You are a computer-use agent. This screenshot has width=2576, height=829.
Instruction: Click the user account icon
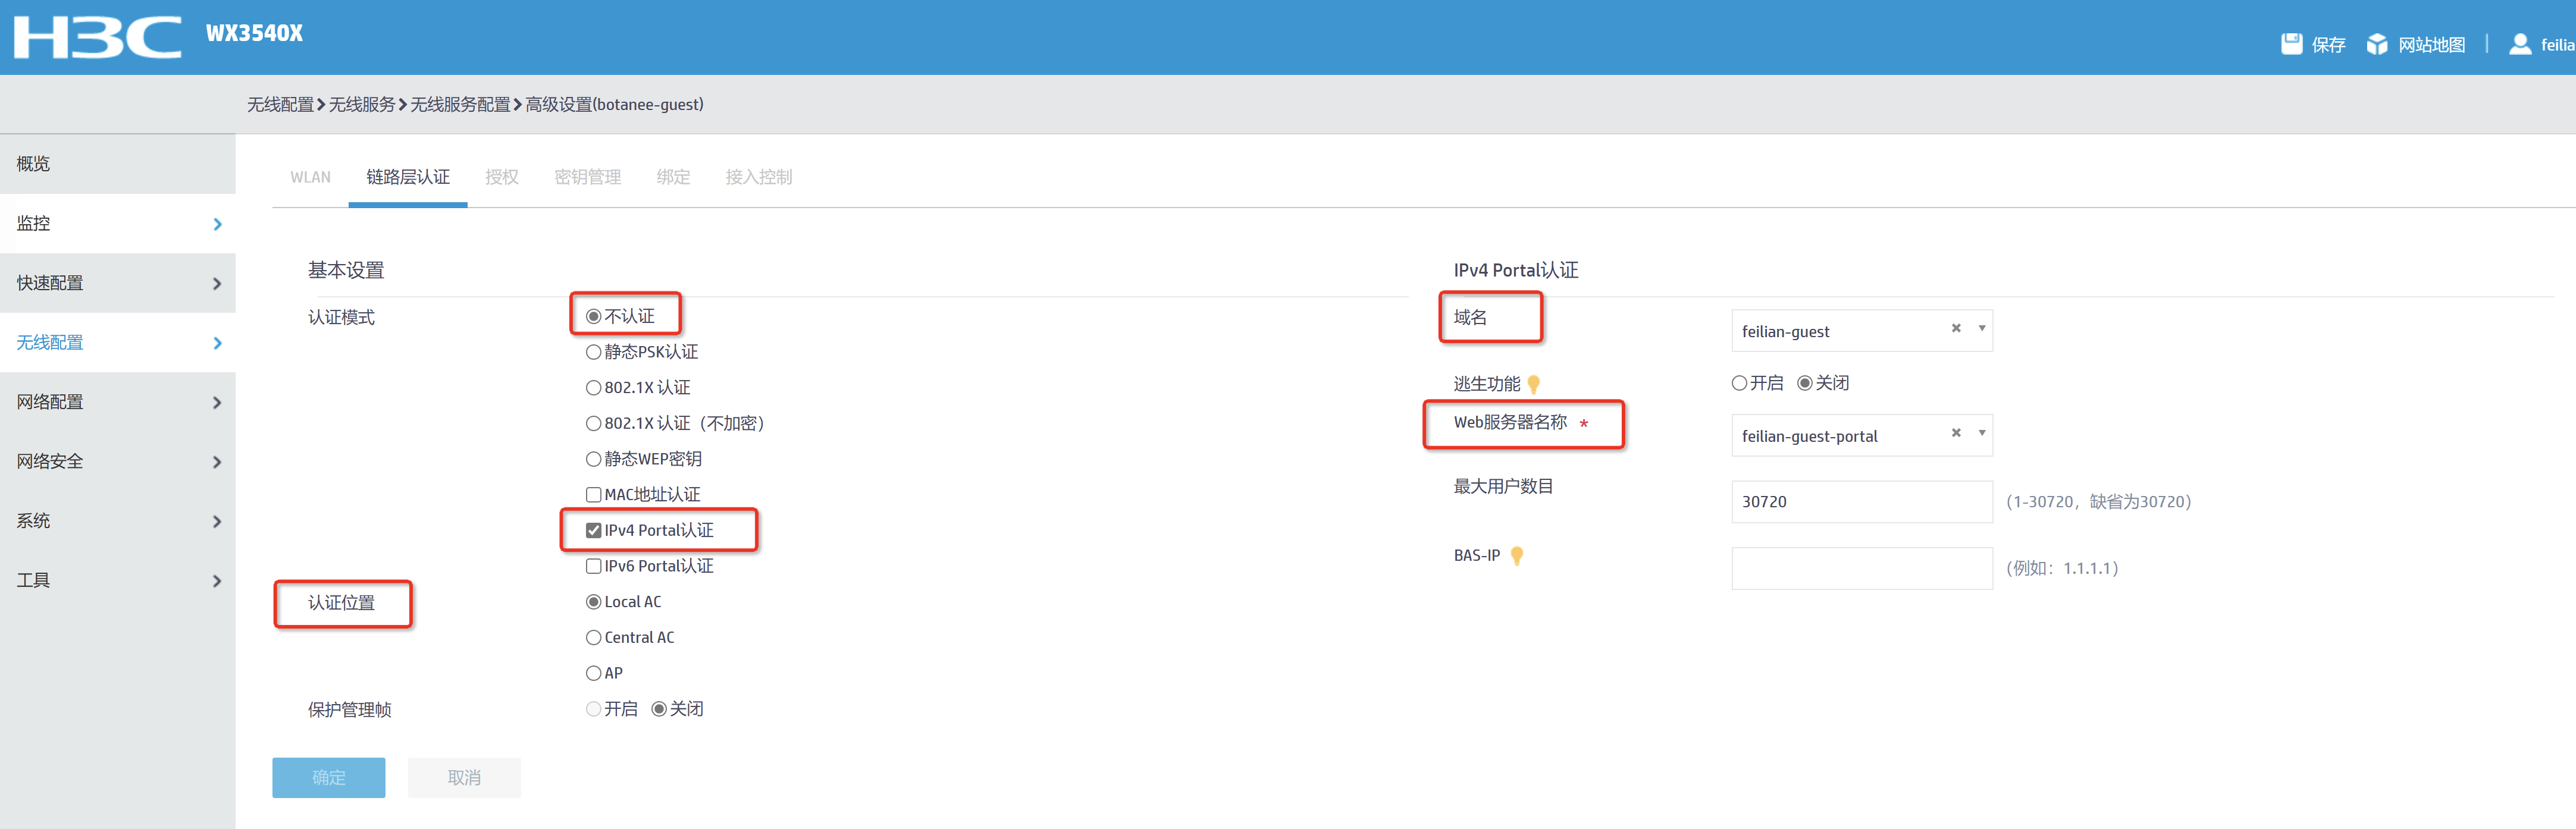point(2520,44)
